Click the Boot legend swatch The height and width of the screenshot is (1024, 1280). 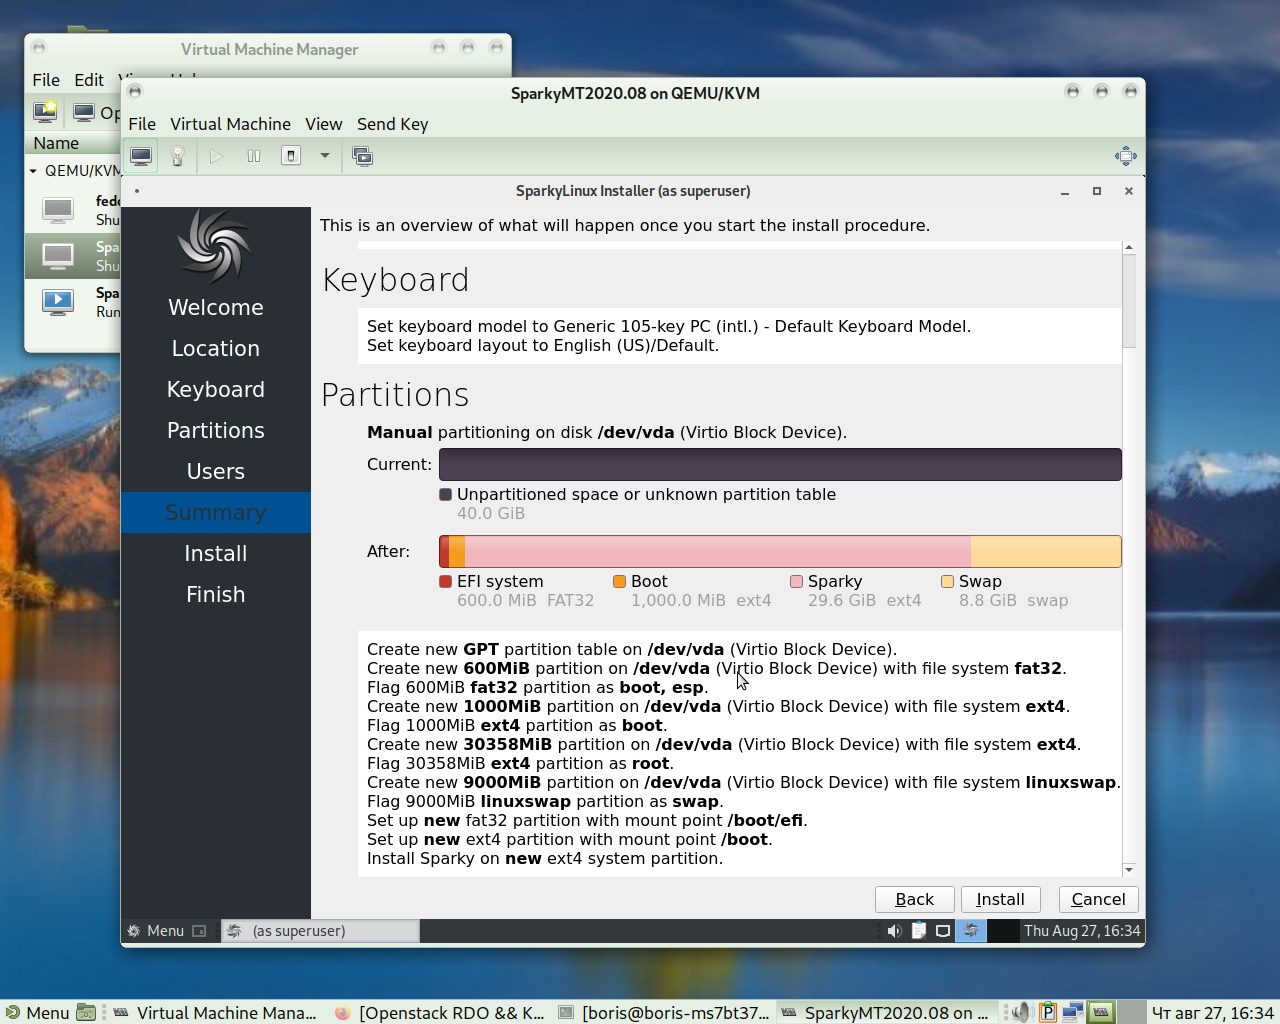[x=620, y=581]
